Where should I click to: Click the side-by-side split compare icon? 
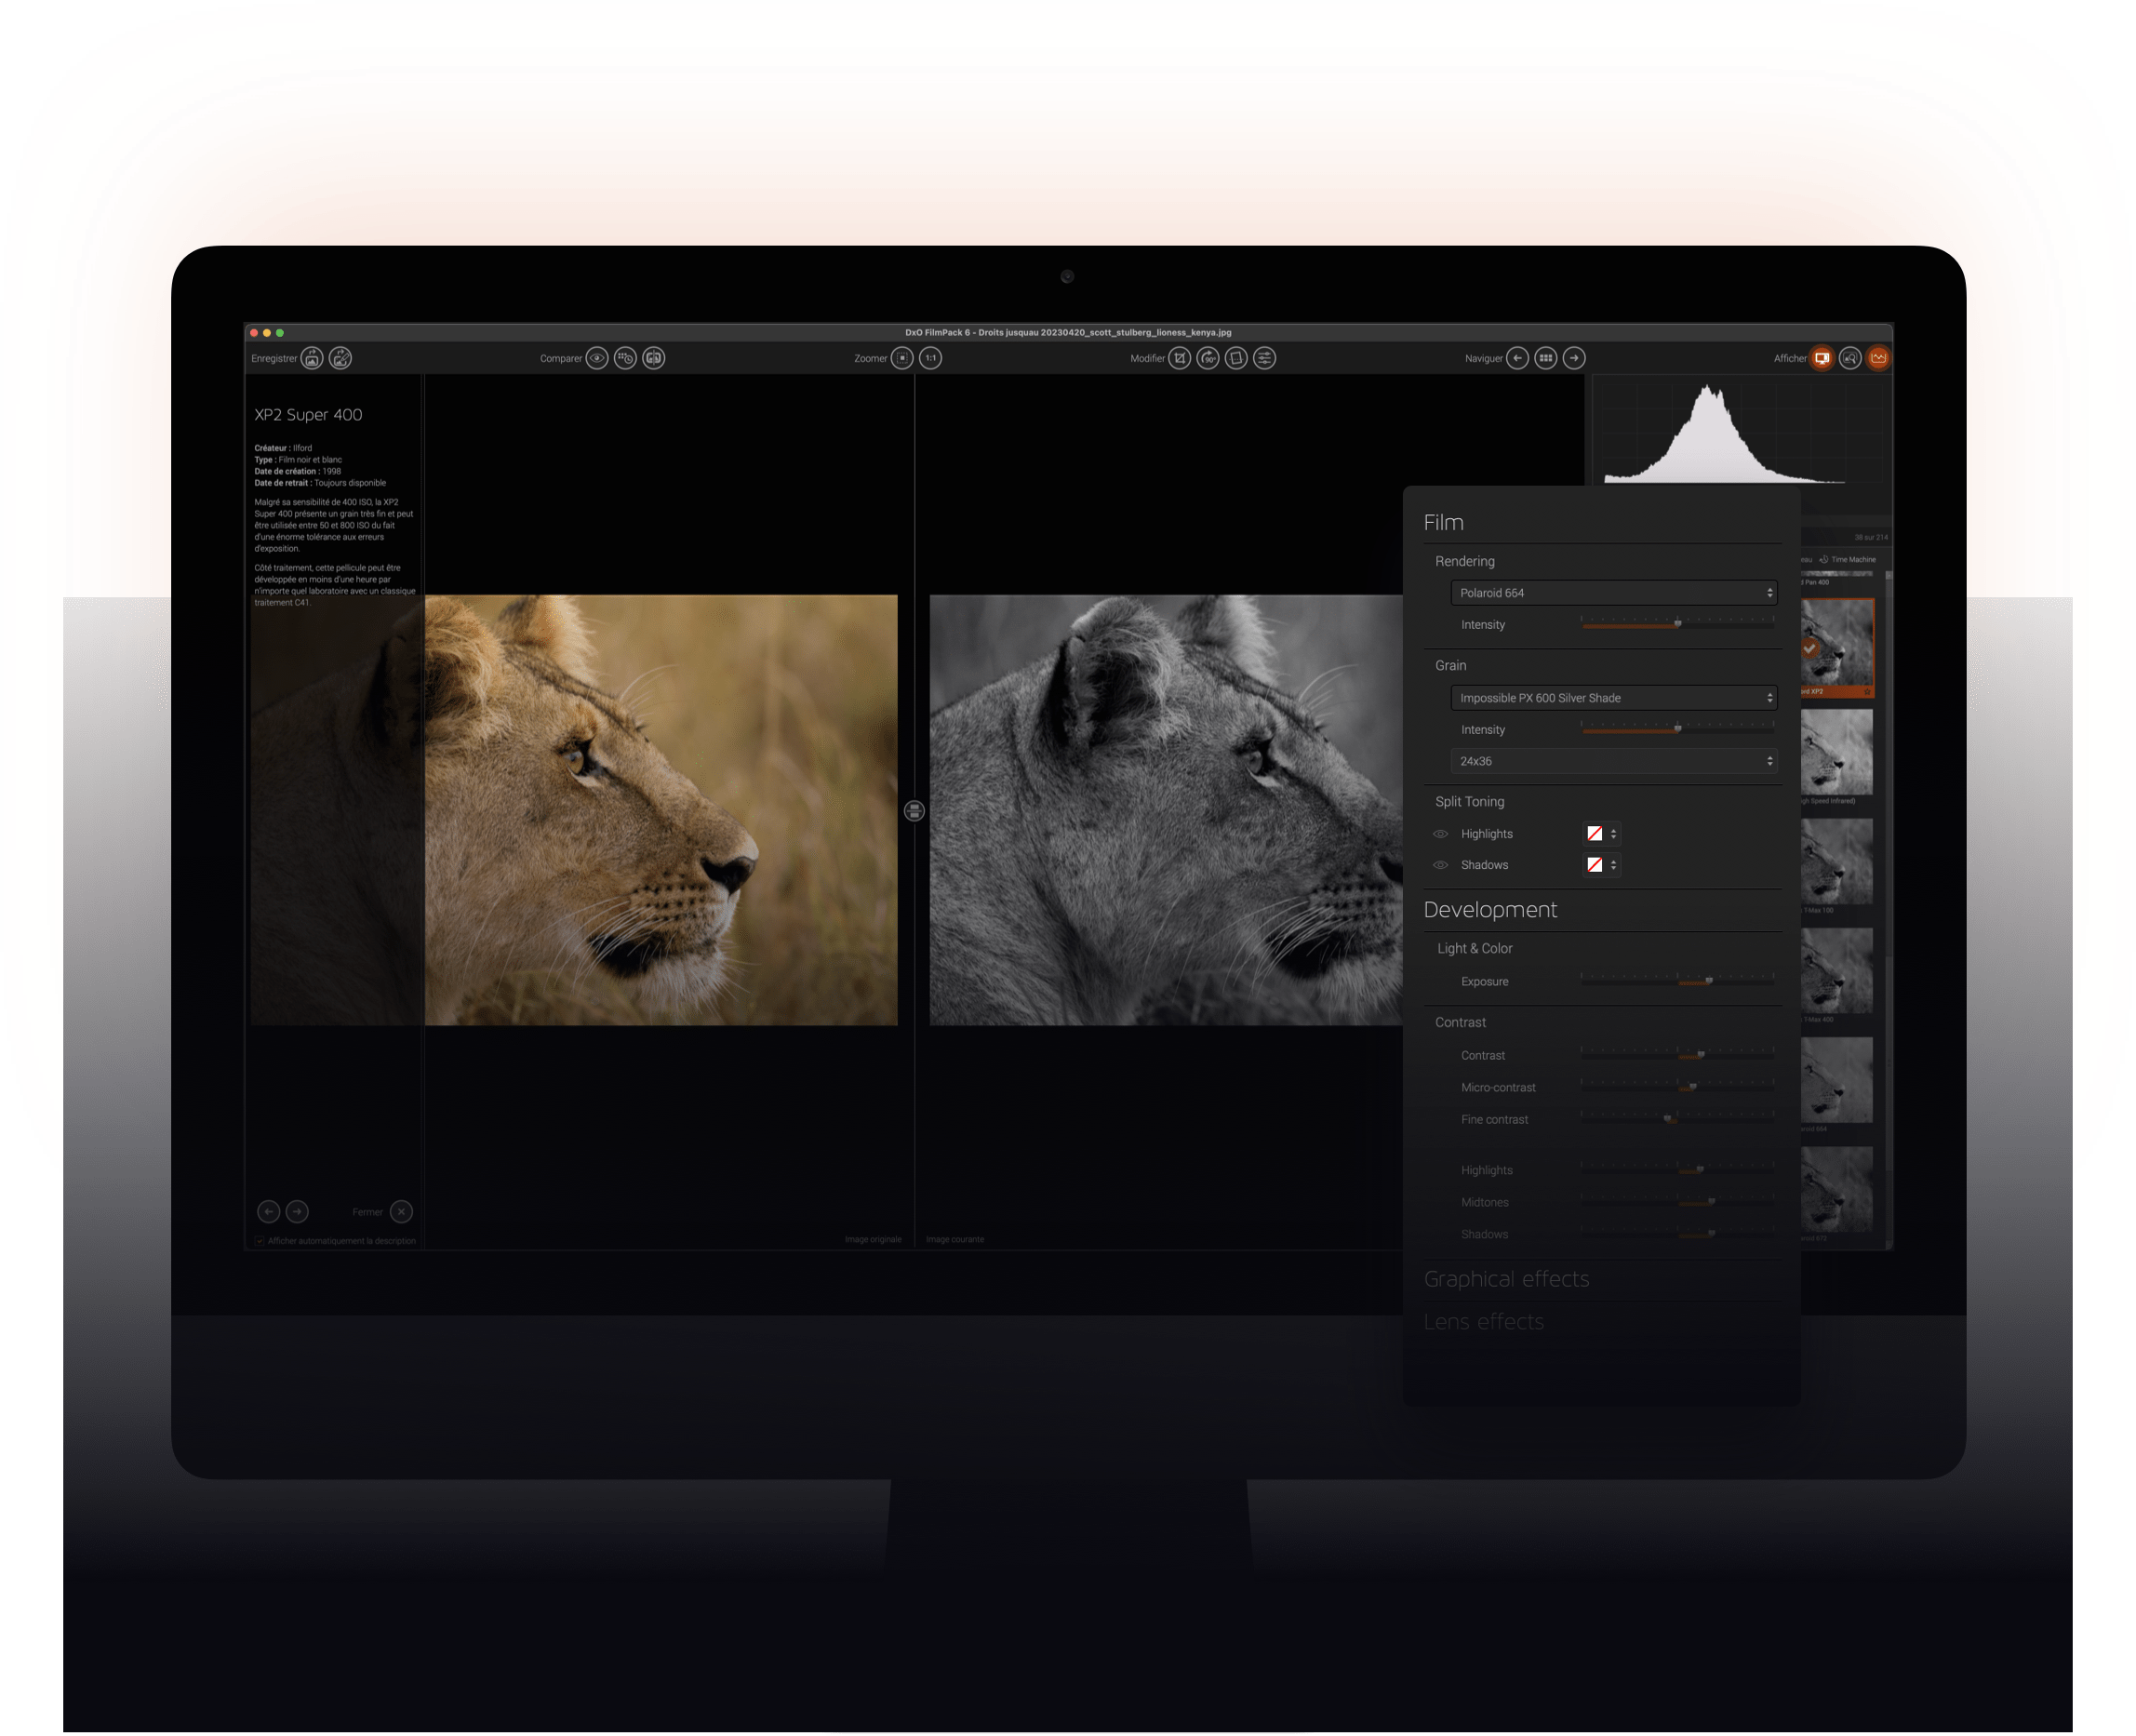[x=653, y=358]
